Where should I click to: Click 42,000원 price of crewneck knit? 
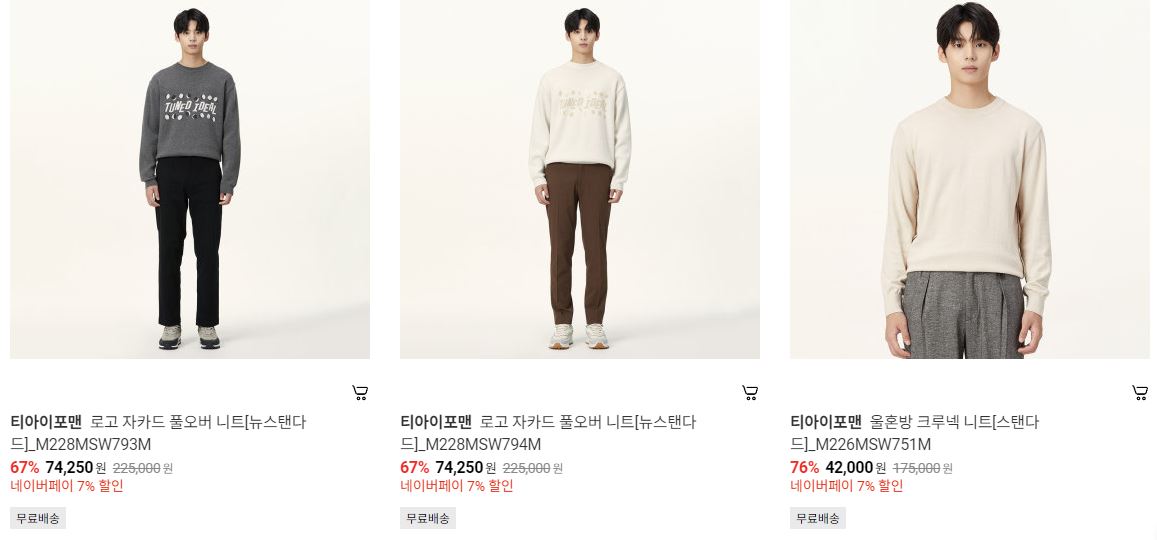coord(855,468)
